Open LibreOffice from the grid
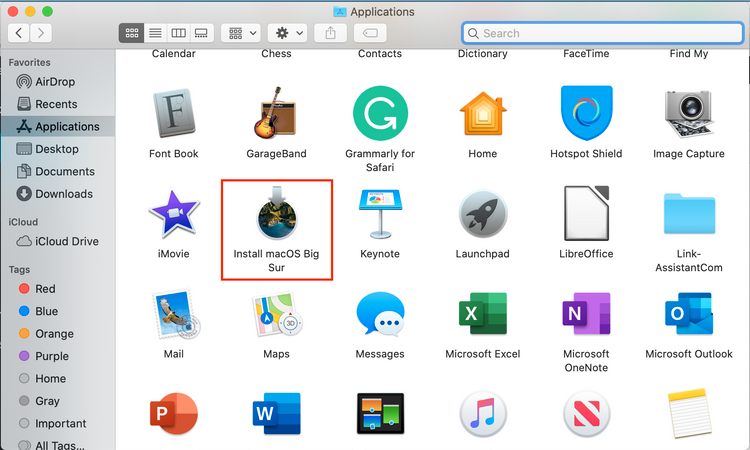The image size is (750, 450). tap(586, 214)
